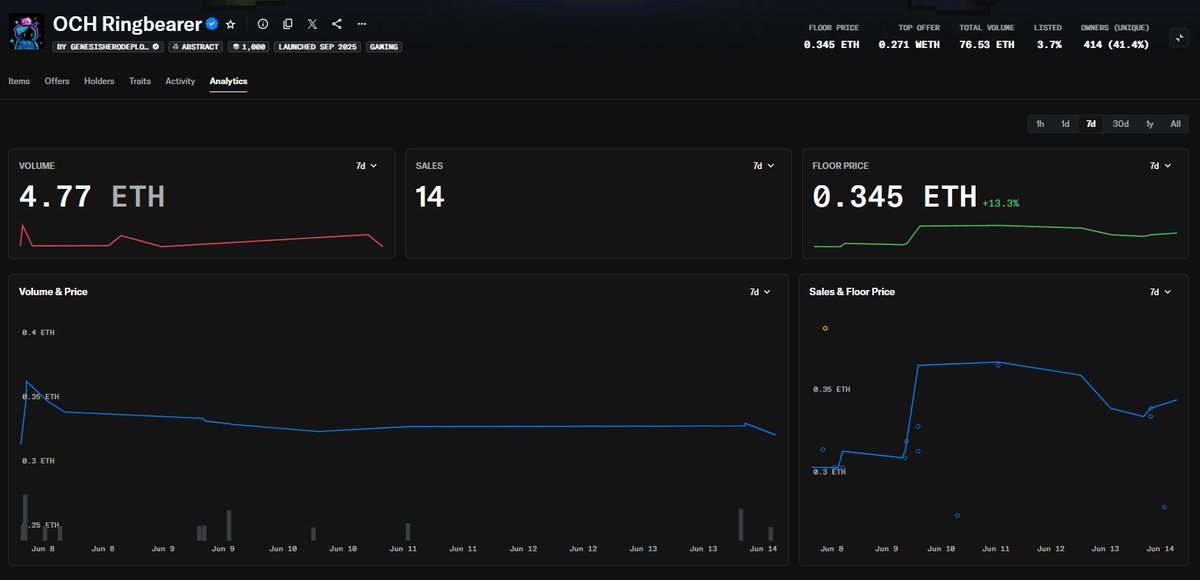Click the 4.77 ETH volume value
The width and height of the screenshot is (1200, 580).
tap(92, 196)
